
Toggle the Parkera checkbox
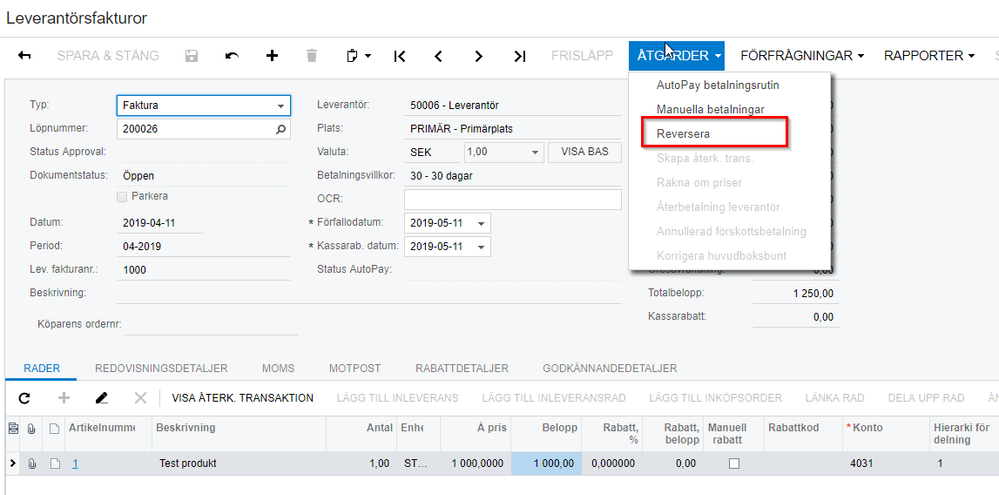(122, 197)
